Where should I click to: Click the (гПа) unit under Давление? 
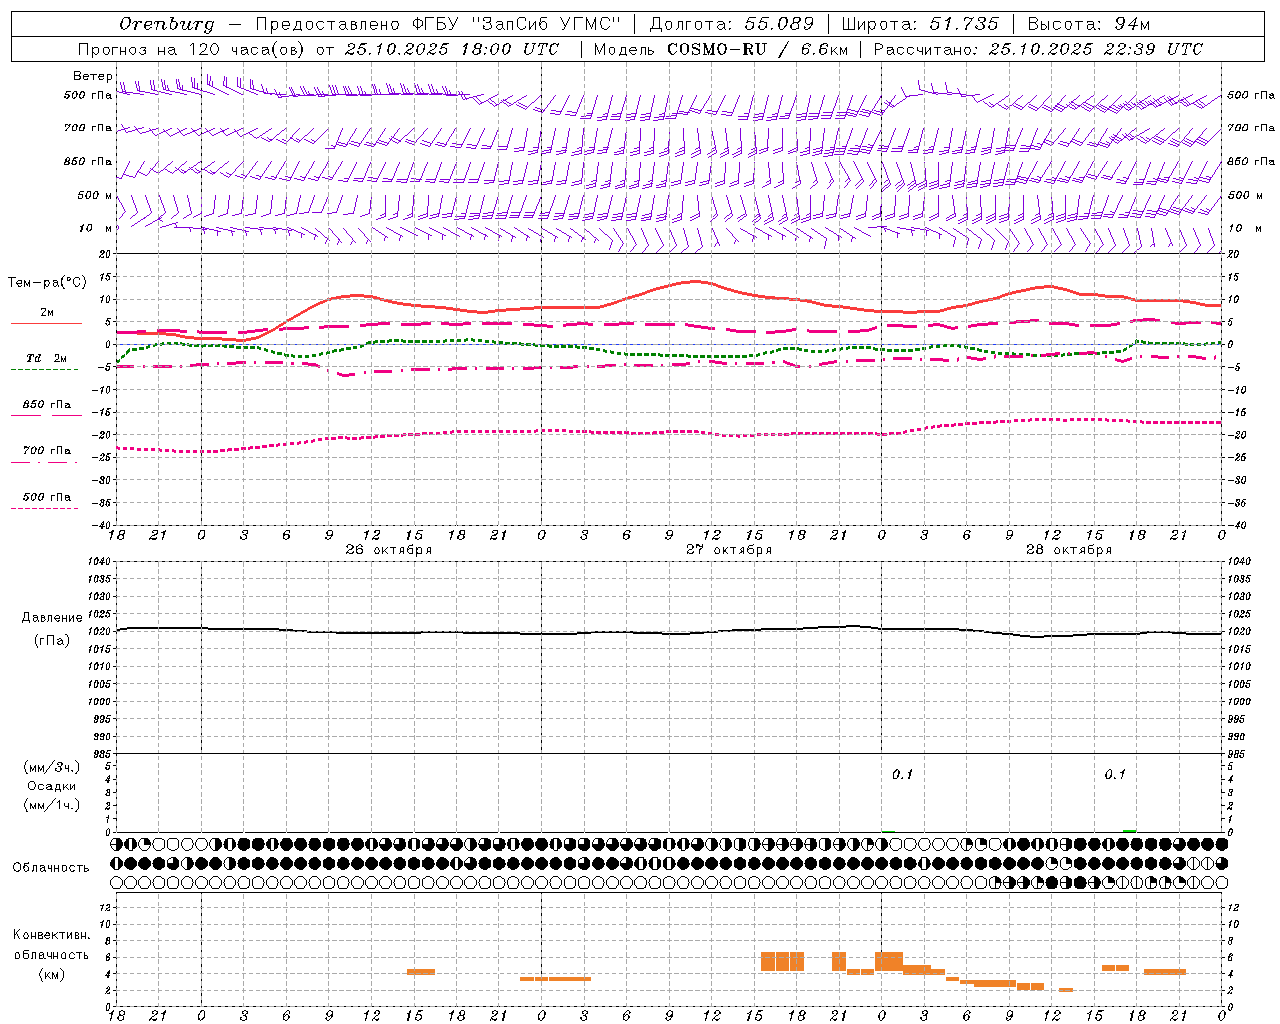52,640
